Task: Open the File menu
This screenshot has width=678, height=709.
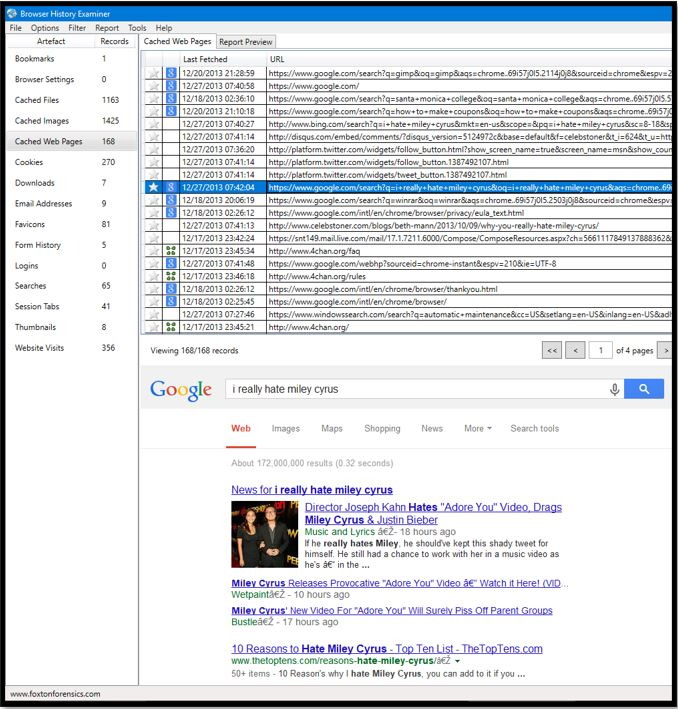Action: click(15, 28)
